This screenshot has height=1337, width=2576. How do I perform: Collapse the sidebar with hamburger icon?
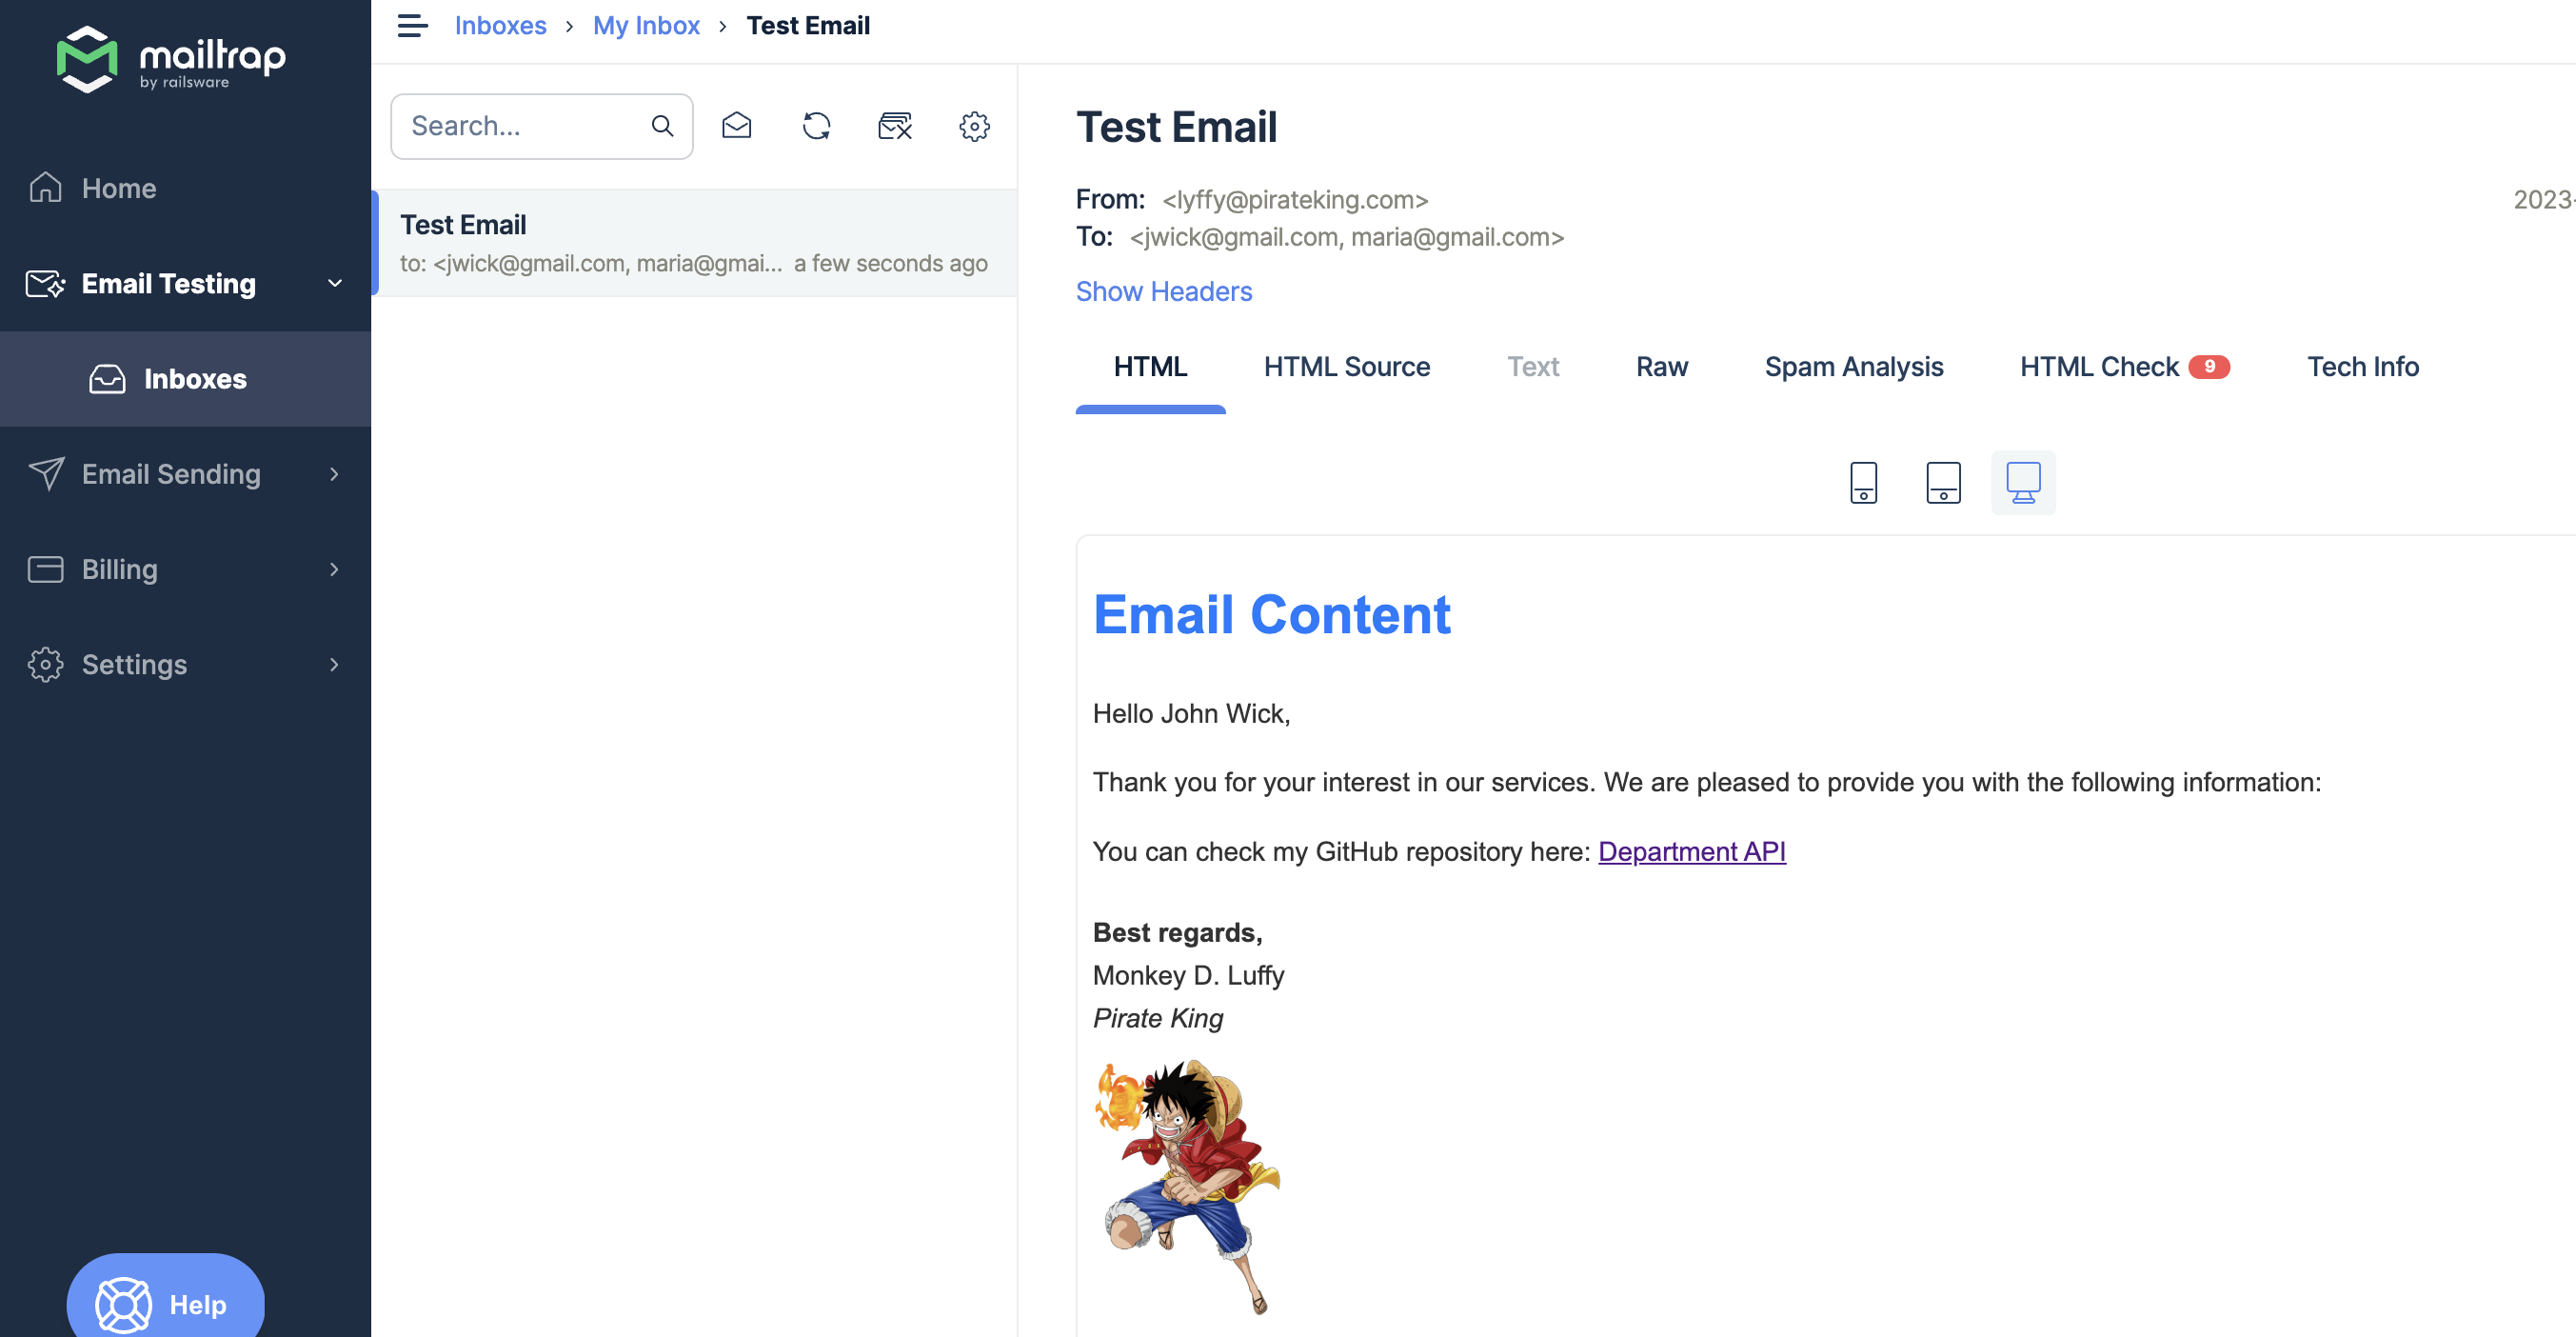412,26
